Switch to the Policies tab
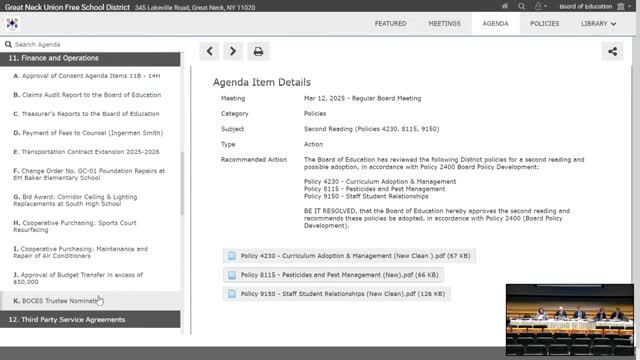The image size is (640, 360). coord(544,24)
